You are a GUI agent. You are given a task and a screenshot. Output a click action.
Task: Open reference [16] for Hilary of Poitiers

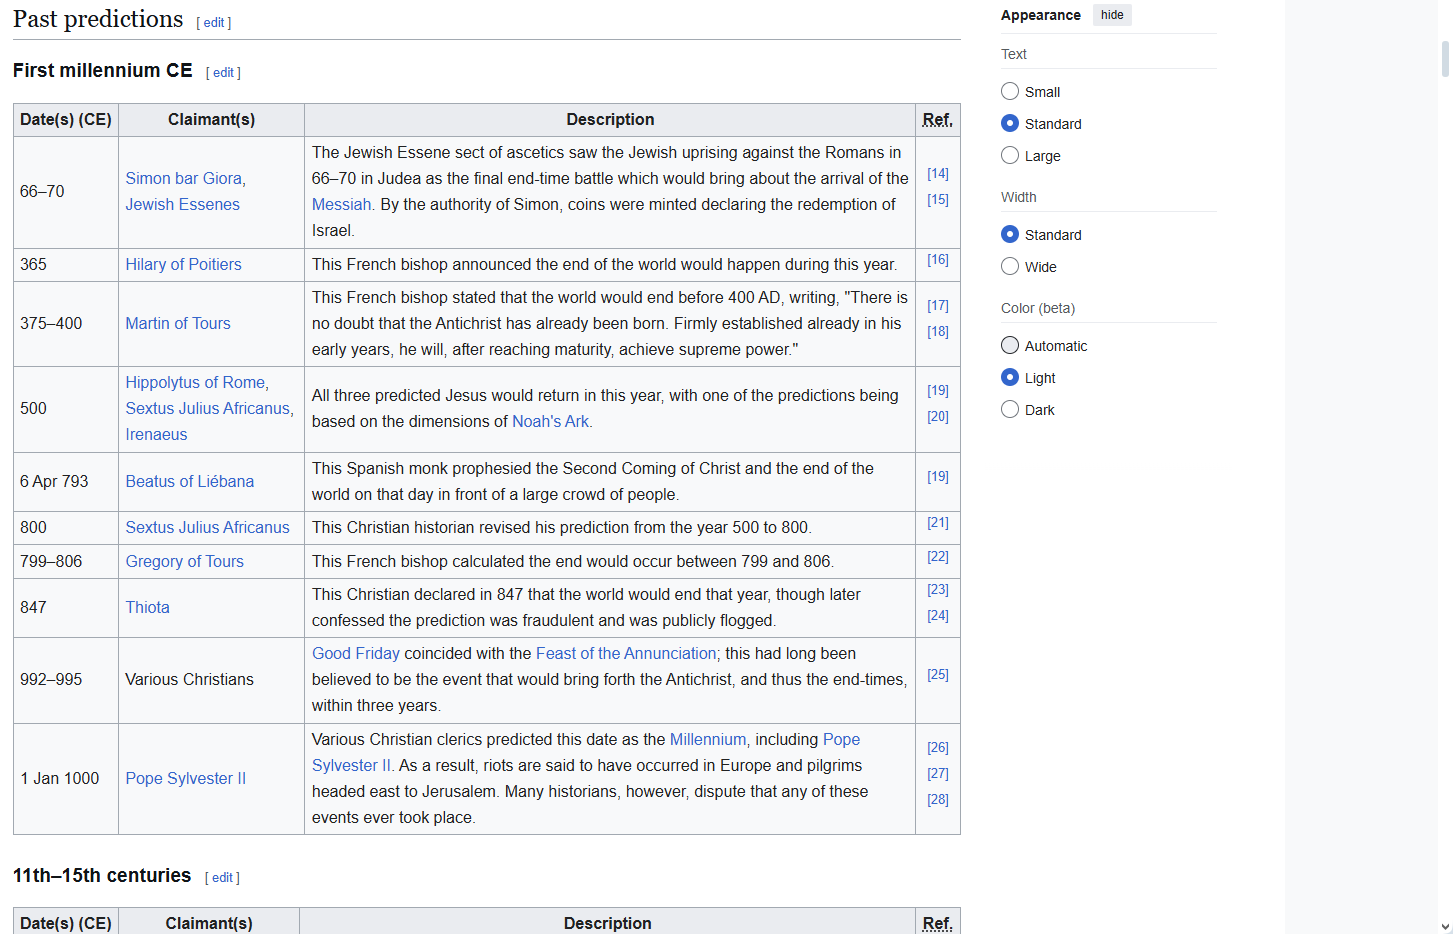938,259
